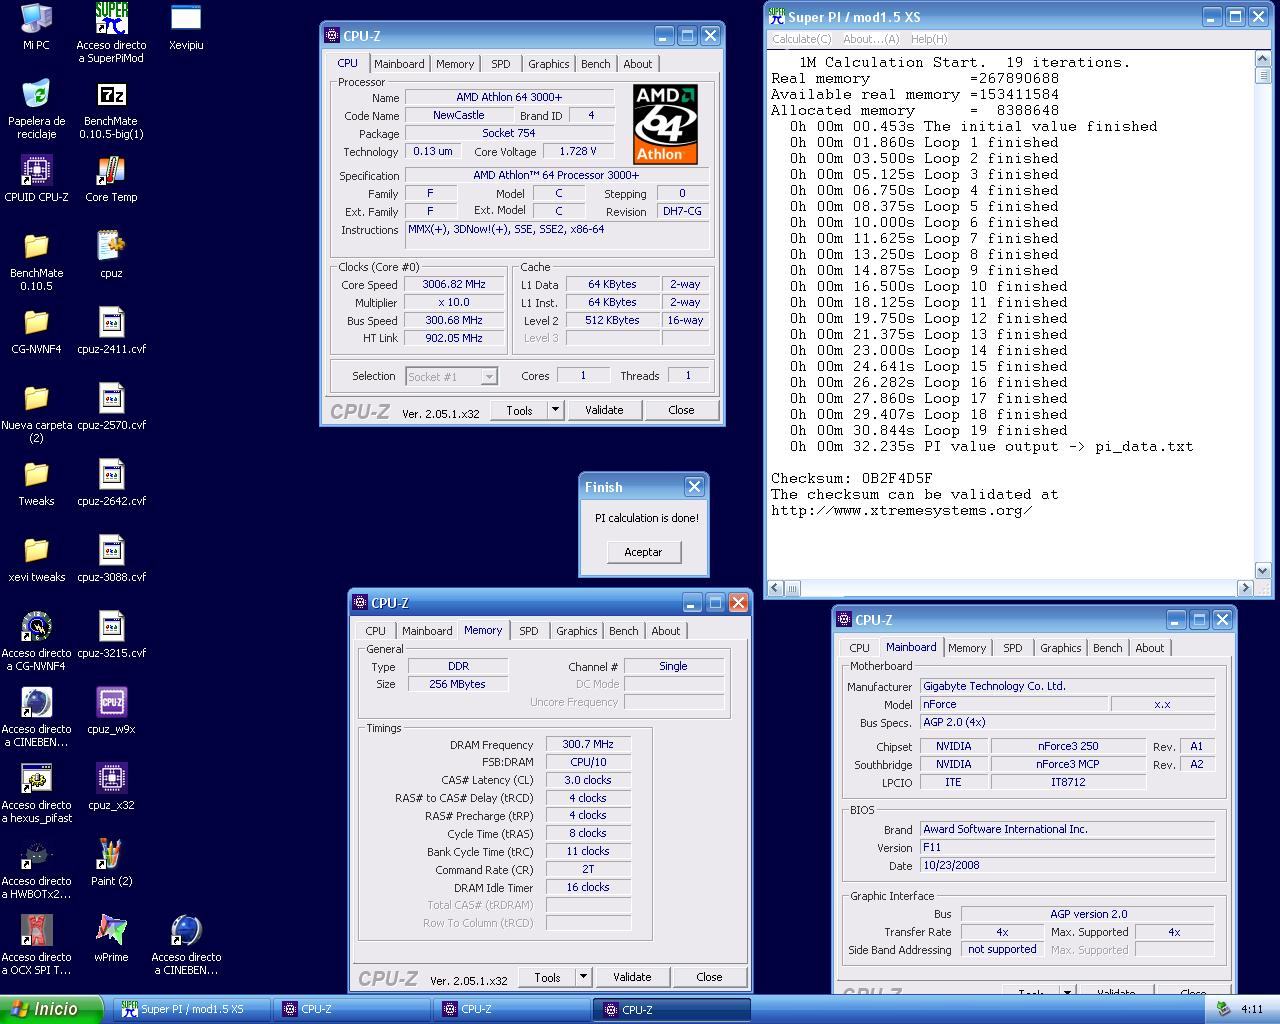The height and width of the screenshot is (1024, 1280).
Task: Launch the OCX SPI T shortcut icon
Action: point(36,930)
